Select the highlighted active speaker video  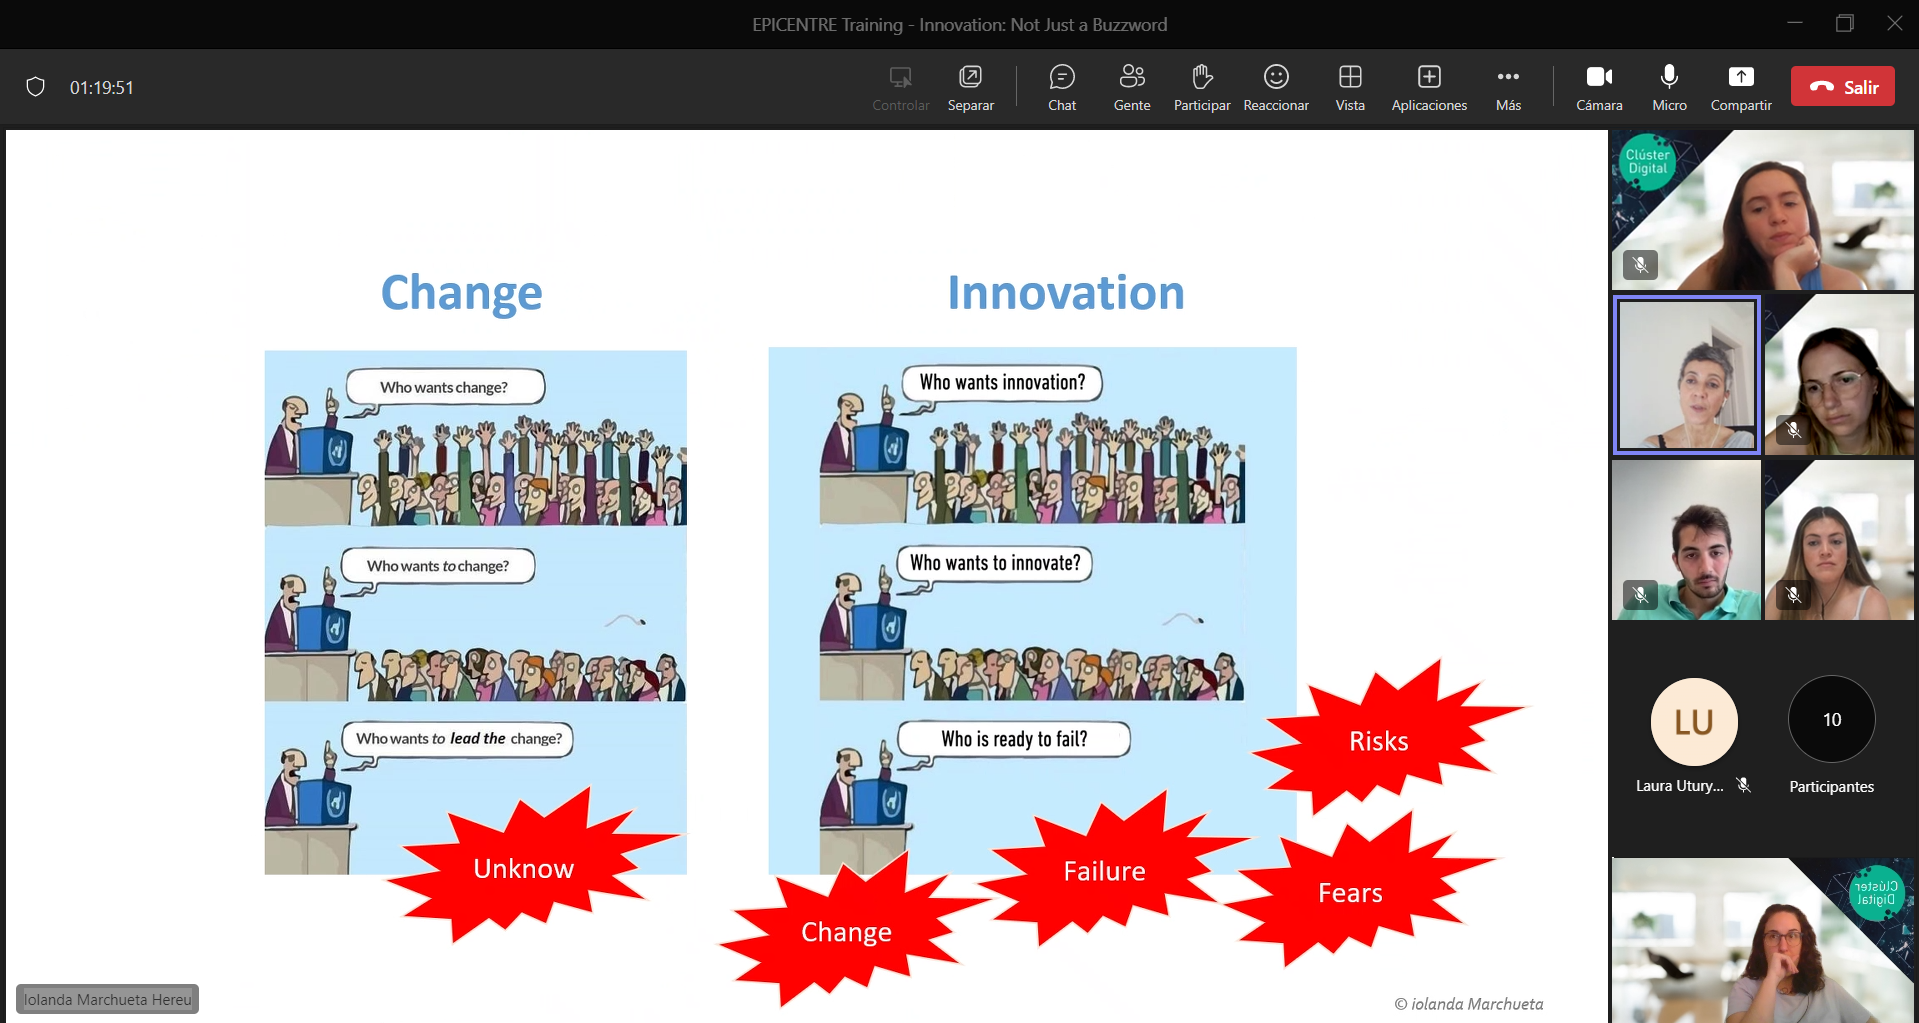coord(1686,375)
